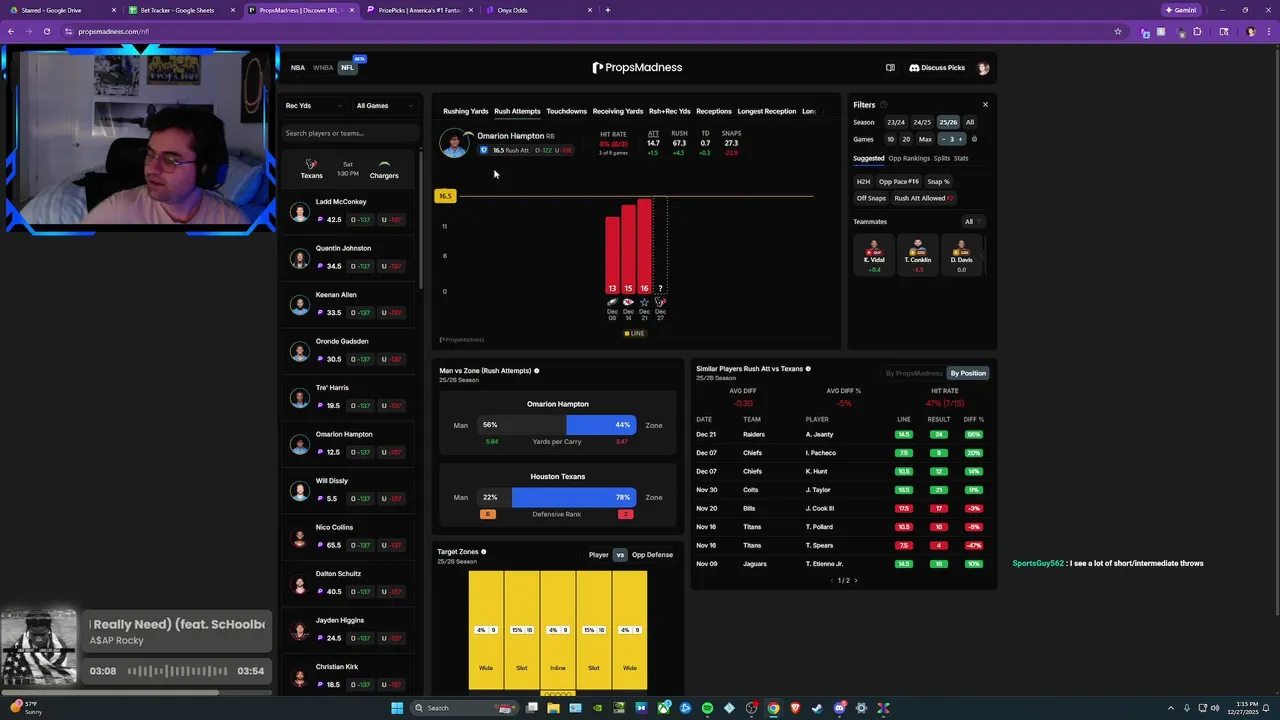Expand the Rec Yds stat dropdown

(314, 106)
